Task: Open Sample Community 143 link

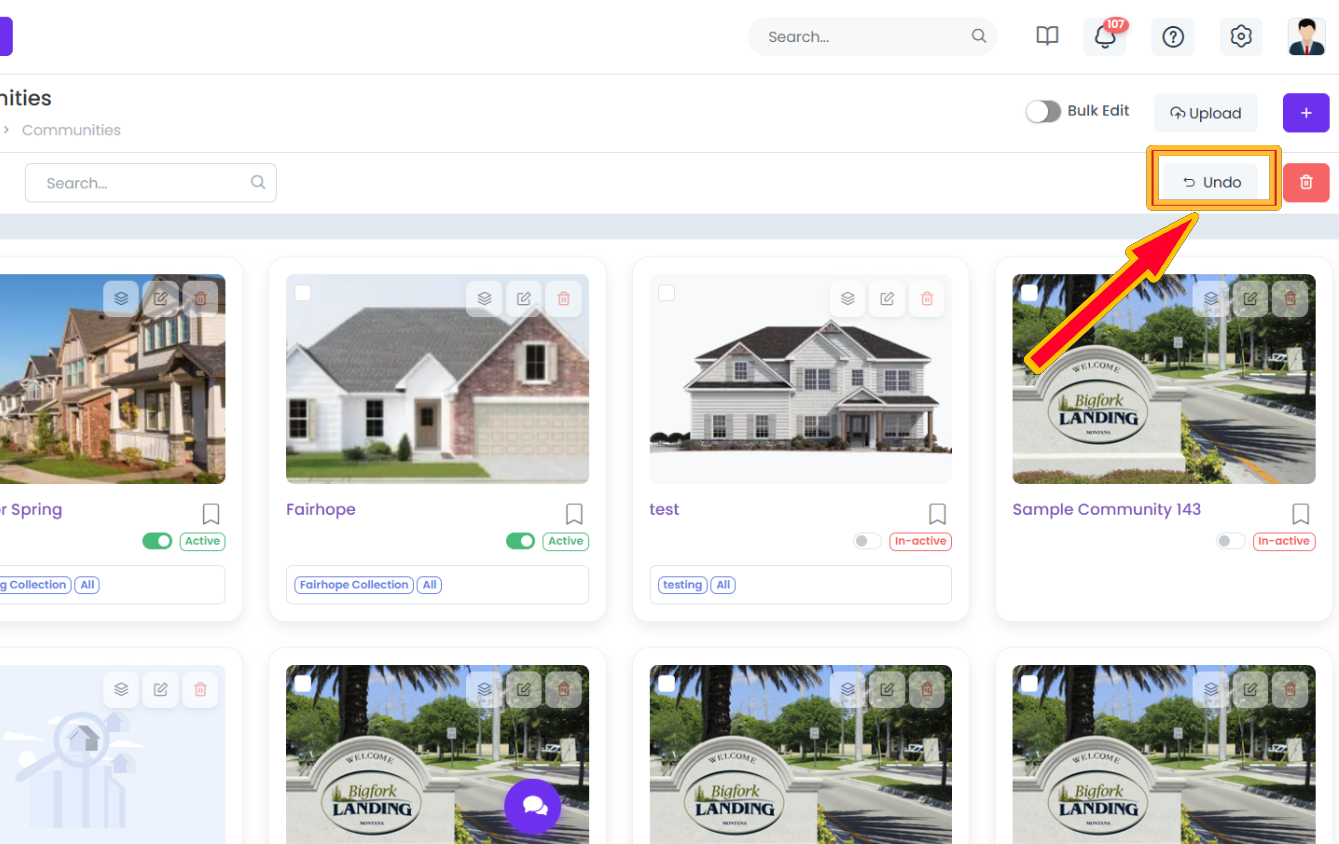Action: 1107,510
